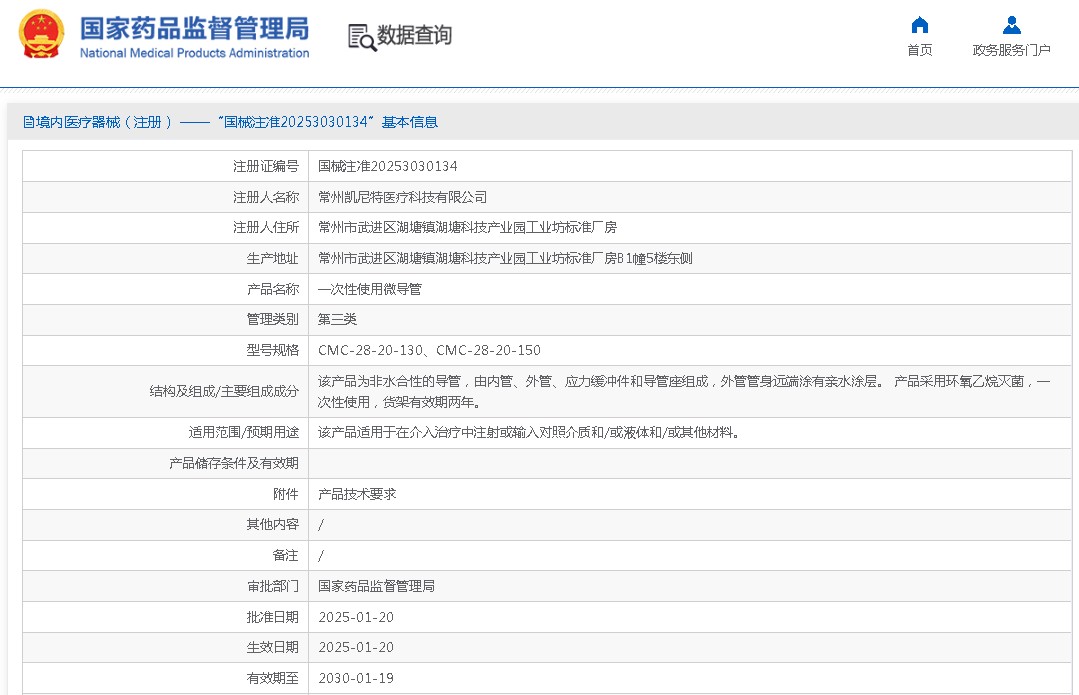Click the 适用范围/预期用途 label
Image resolution: width=1079 pixels, height=695 pixels.
[x=244, y=433]
